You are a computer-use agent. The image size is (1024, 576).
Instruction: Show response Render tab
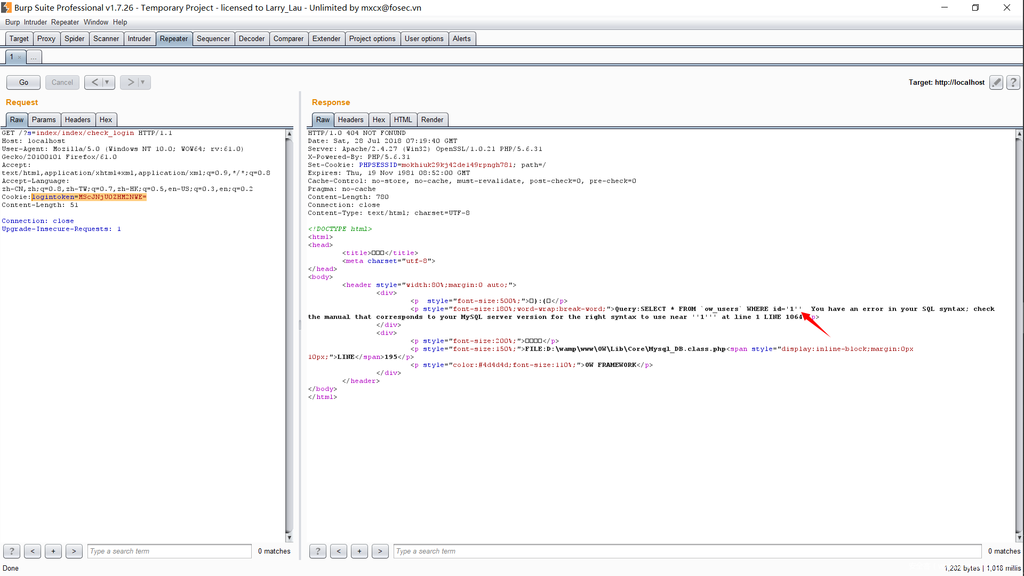pos(432,119)
